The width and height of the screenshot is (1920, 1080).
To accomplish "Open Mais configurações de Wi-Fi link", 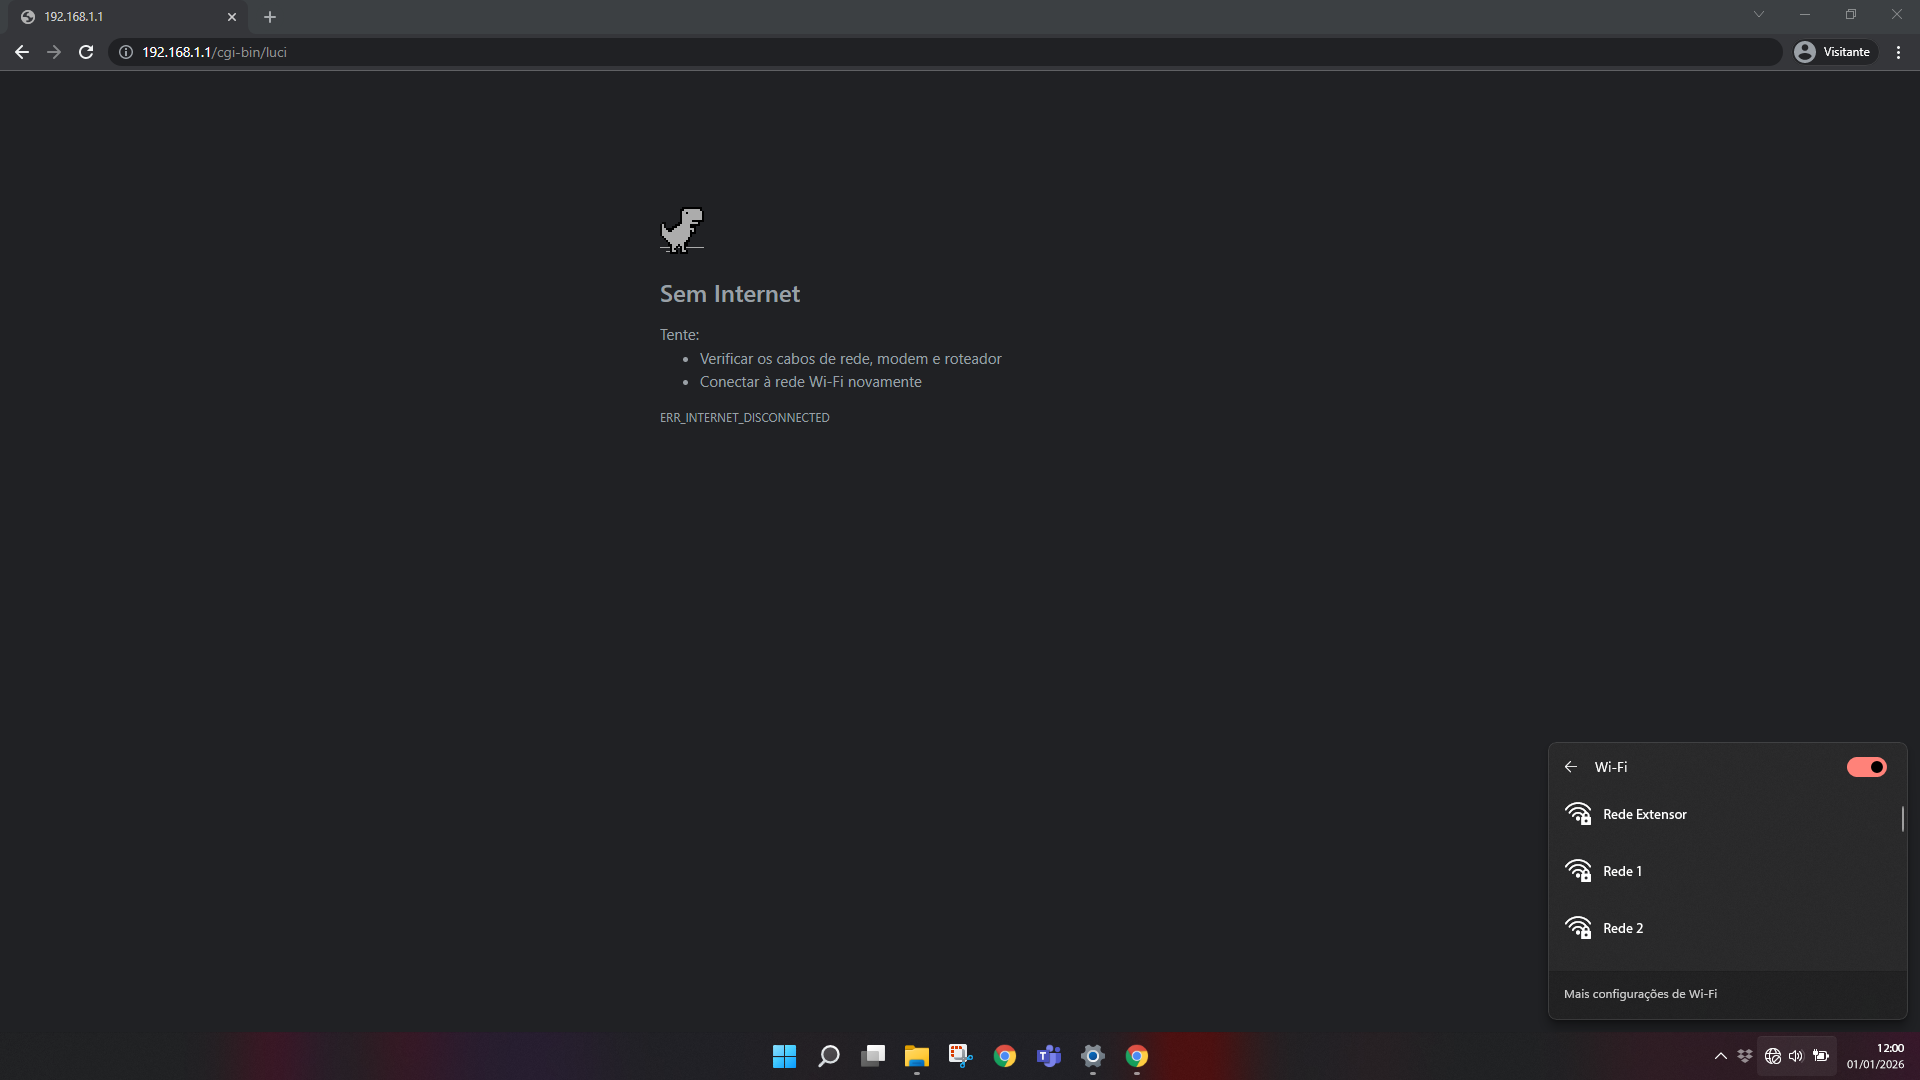I will tap(1640, 994).
